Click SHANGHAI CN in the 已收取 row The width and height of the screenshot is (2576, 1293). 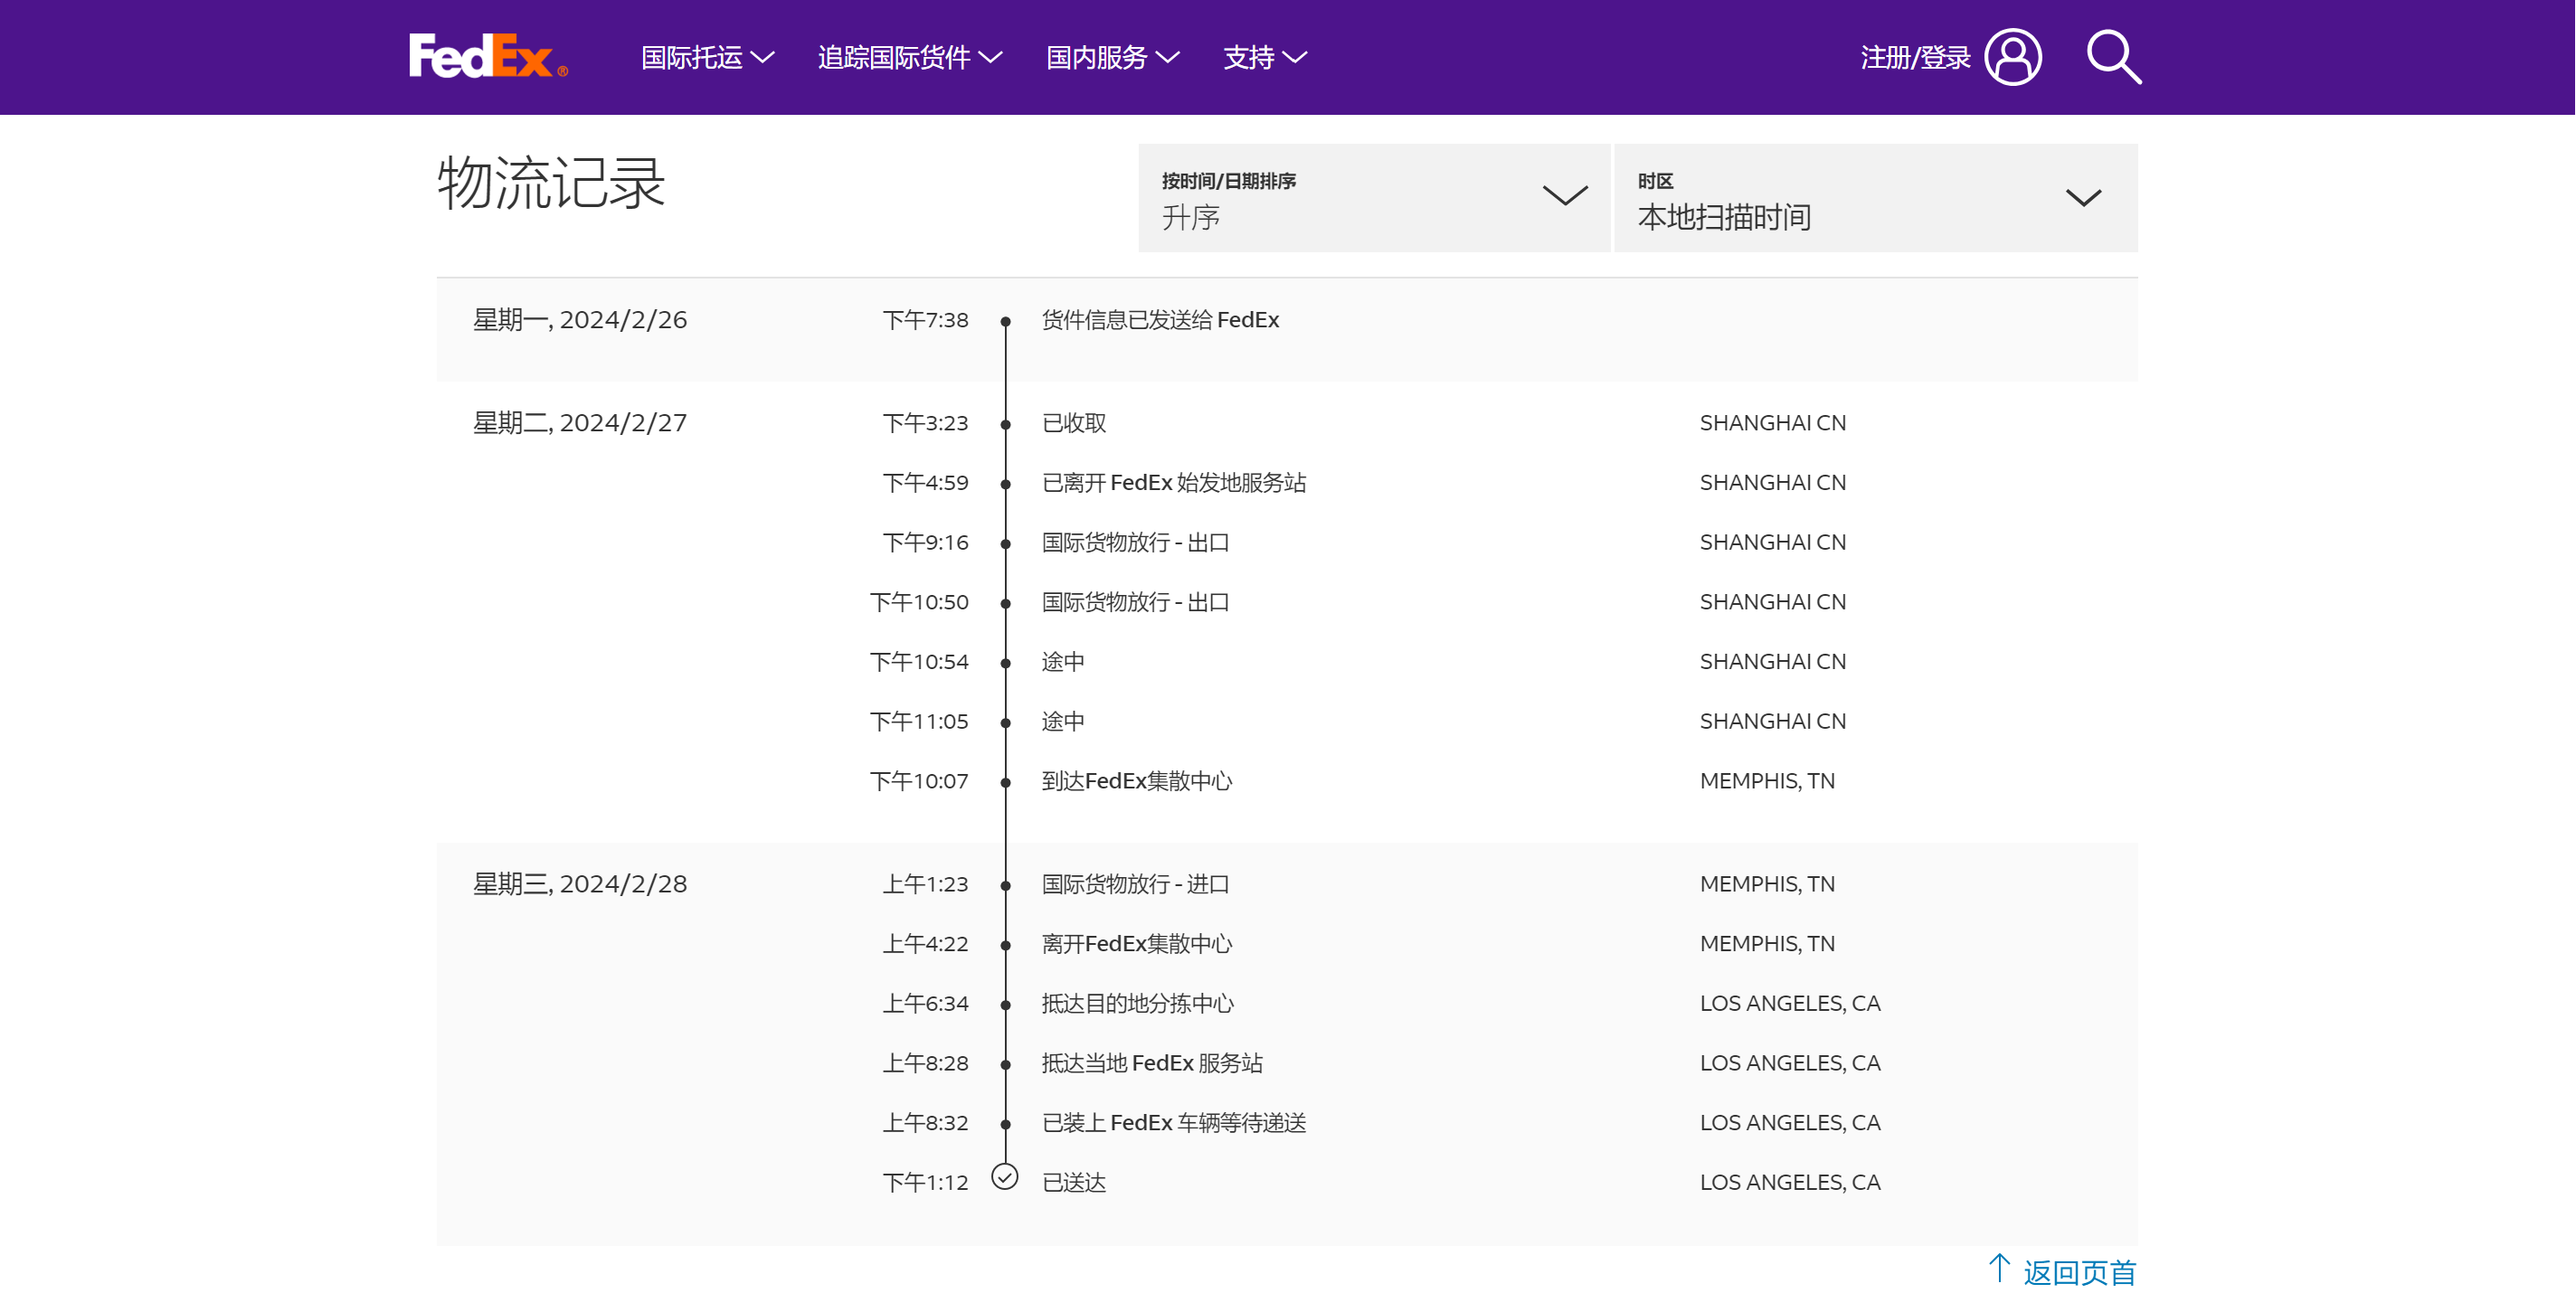1773,423
